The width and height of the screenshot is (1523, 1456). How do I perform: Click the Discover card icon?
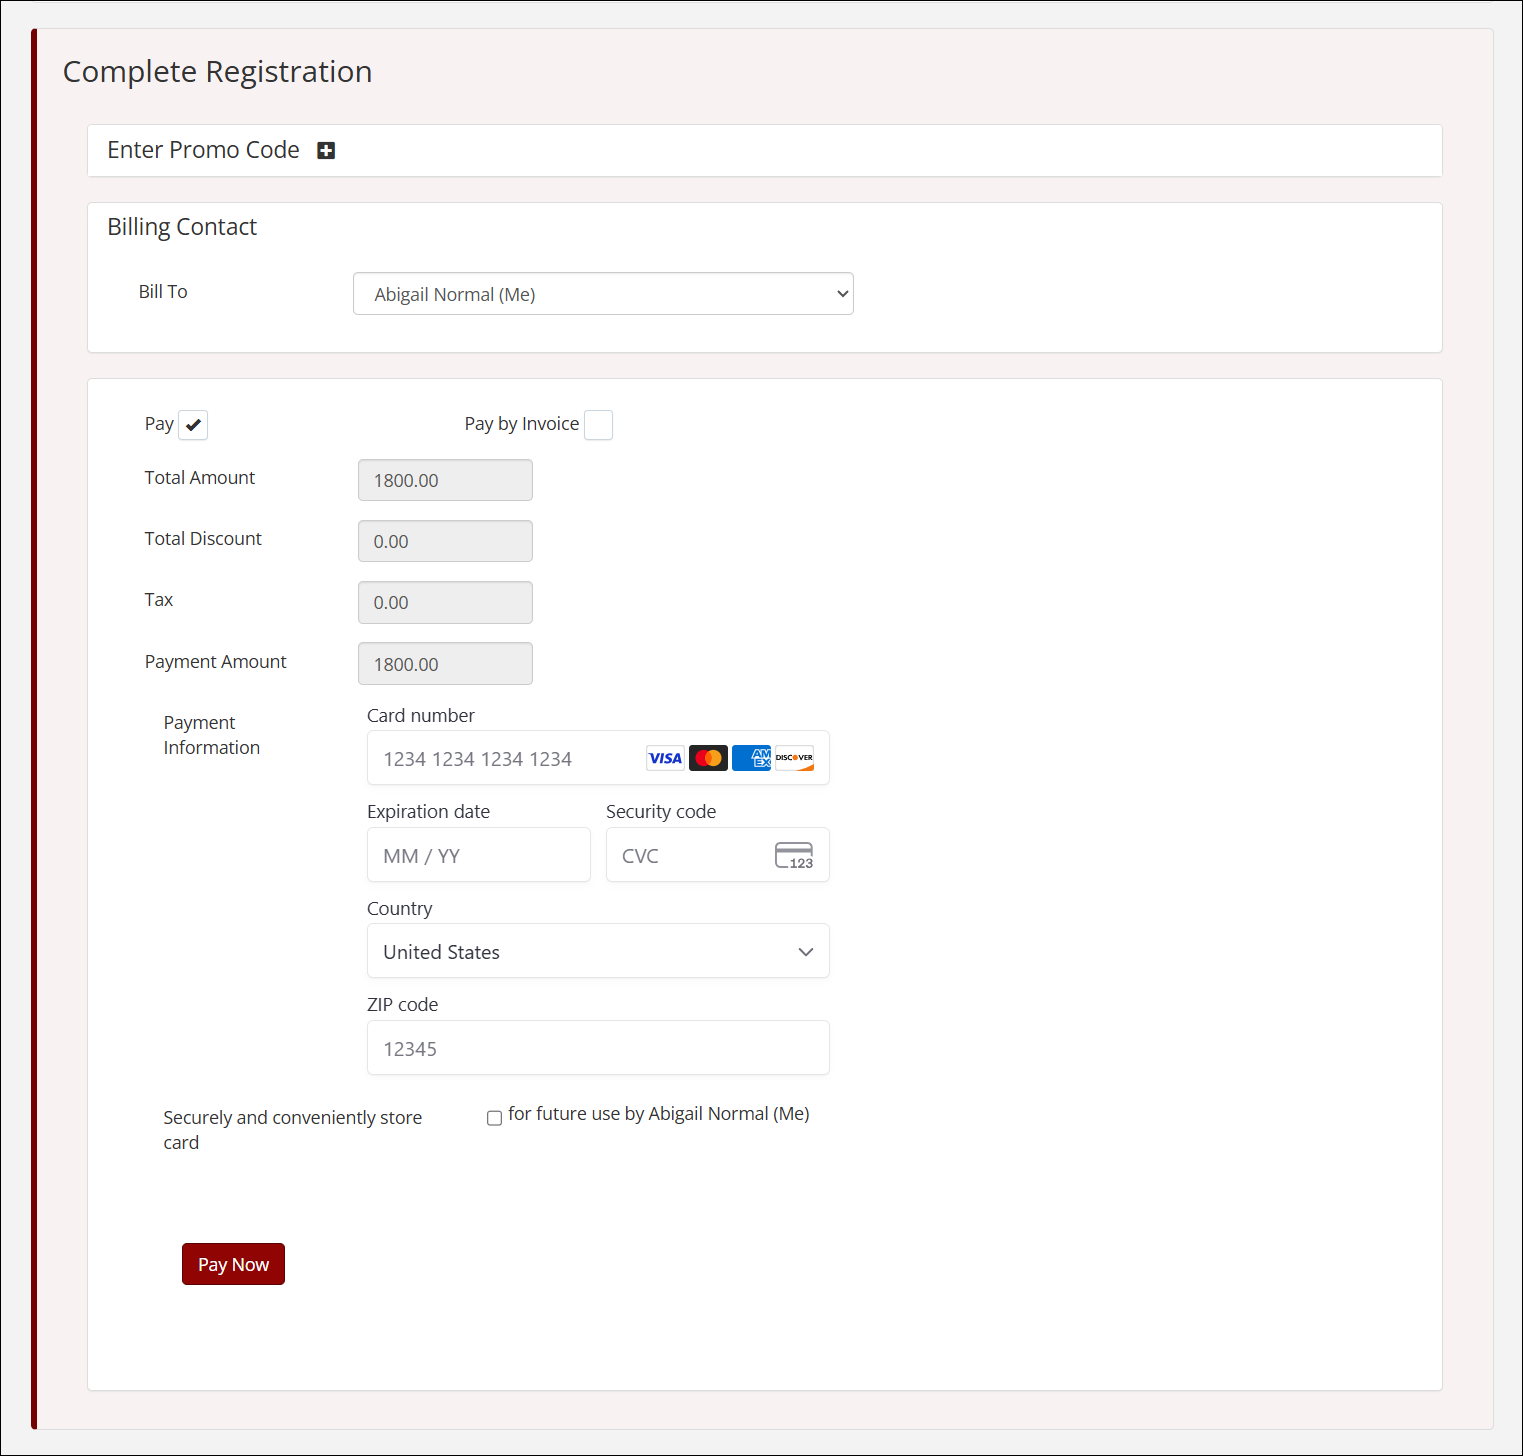[x=793, y=757]
